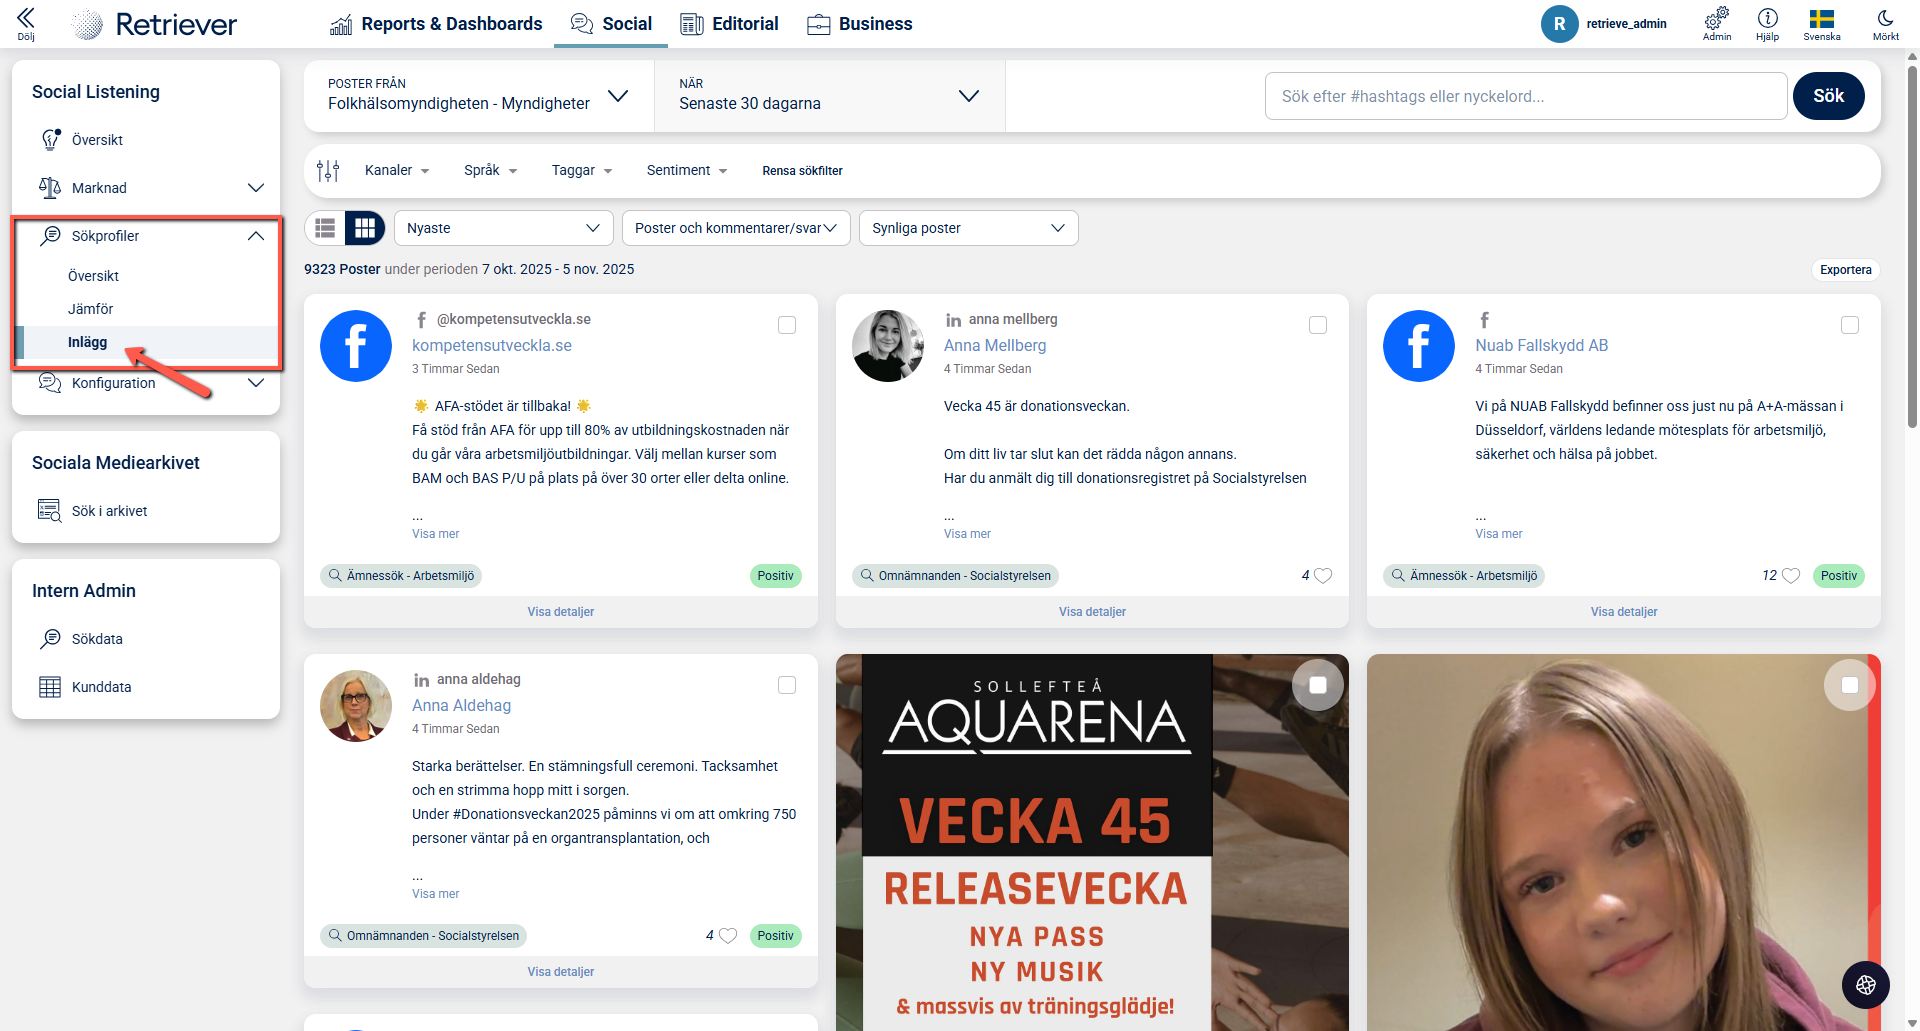Click Anna Mellberg's profile photo
Screen dimensions: 1920x1031
888,346
